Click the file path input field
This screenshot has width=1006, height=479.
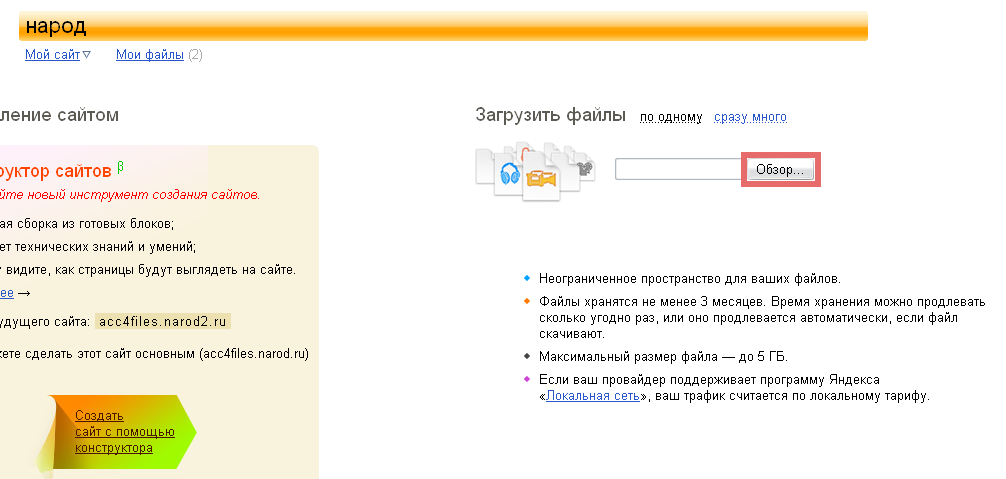point(677,169)
